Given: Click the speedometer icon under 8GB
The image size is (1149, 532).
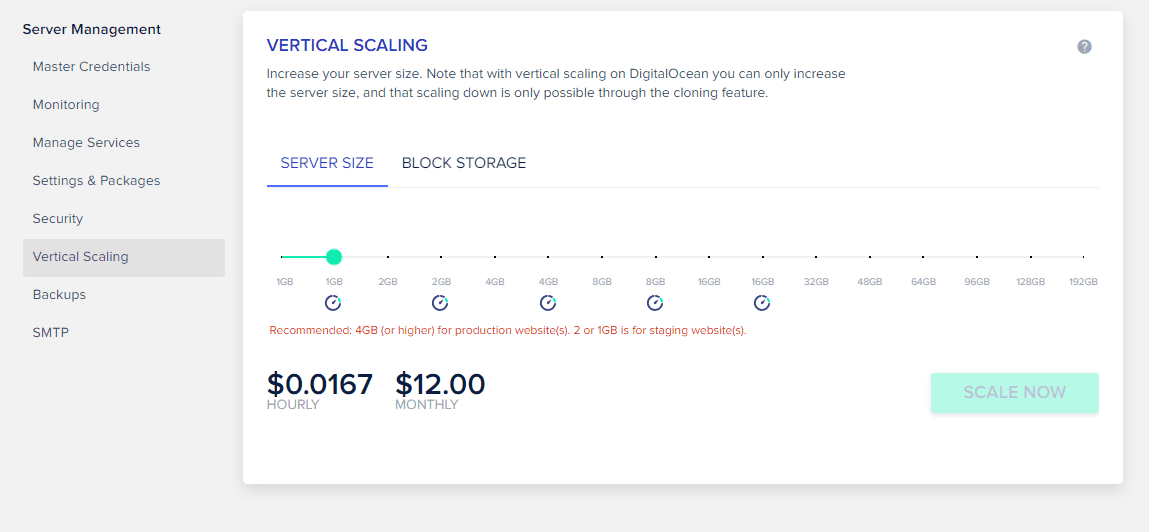Looking at the screenshot, I should pos(655,303).
